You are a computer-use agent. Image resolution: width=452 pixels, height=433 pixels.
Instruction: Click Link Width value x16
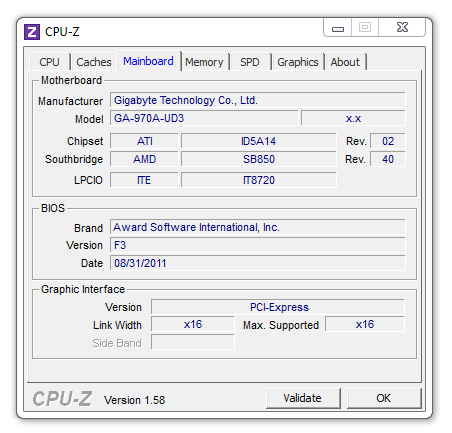(193, 324)
